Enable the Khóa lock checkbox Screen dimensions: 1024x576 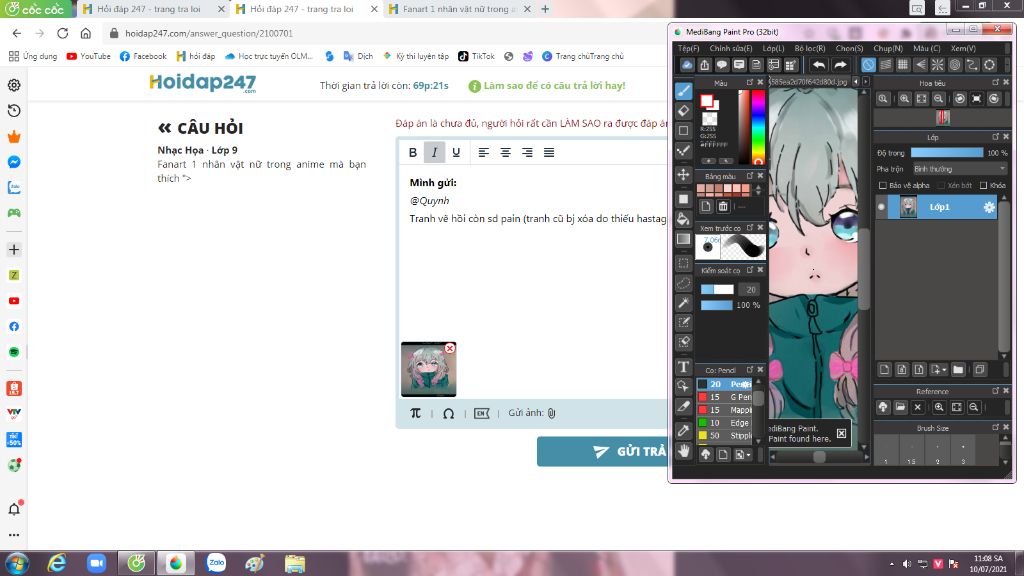pyautogui.click(x=984, y=185)
